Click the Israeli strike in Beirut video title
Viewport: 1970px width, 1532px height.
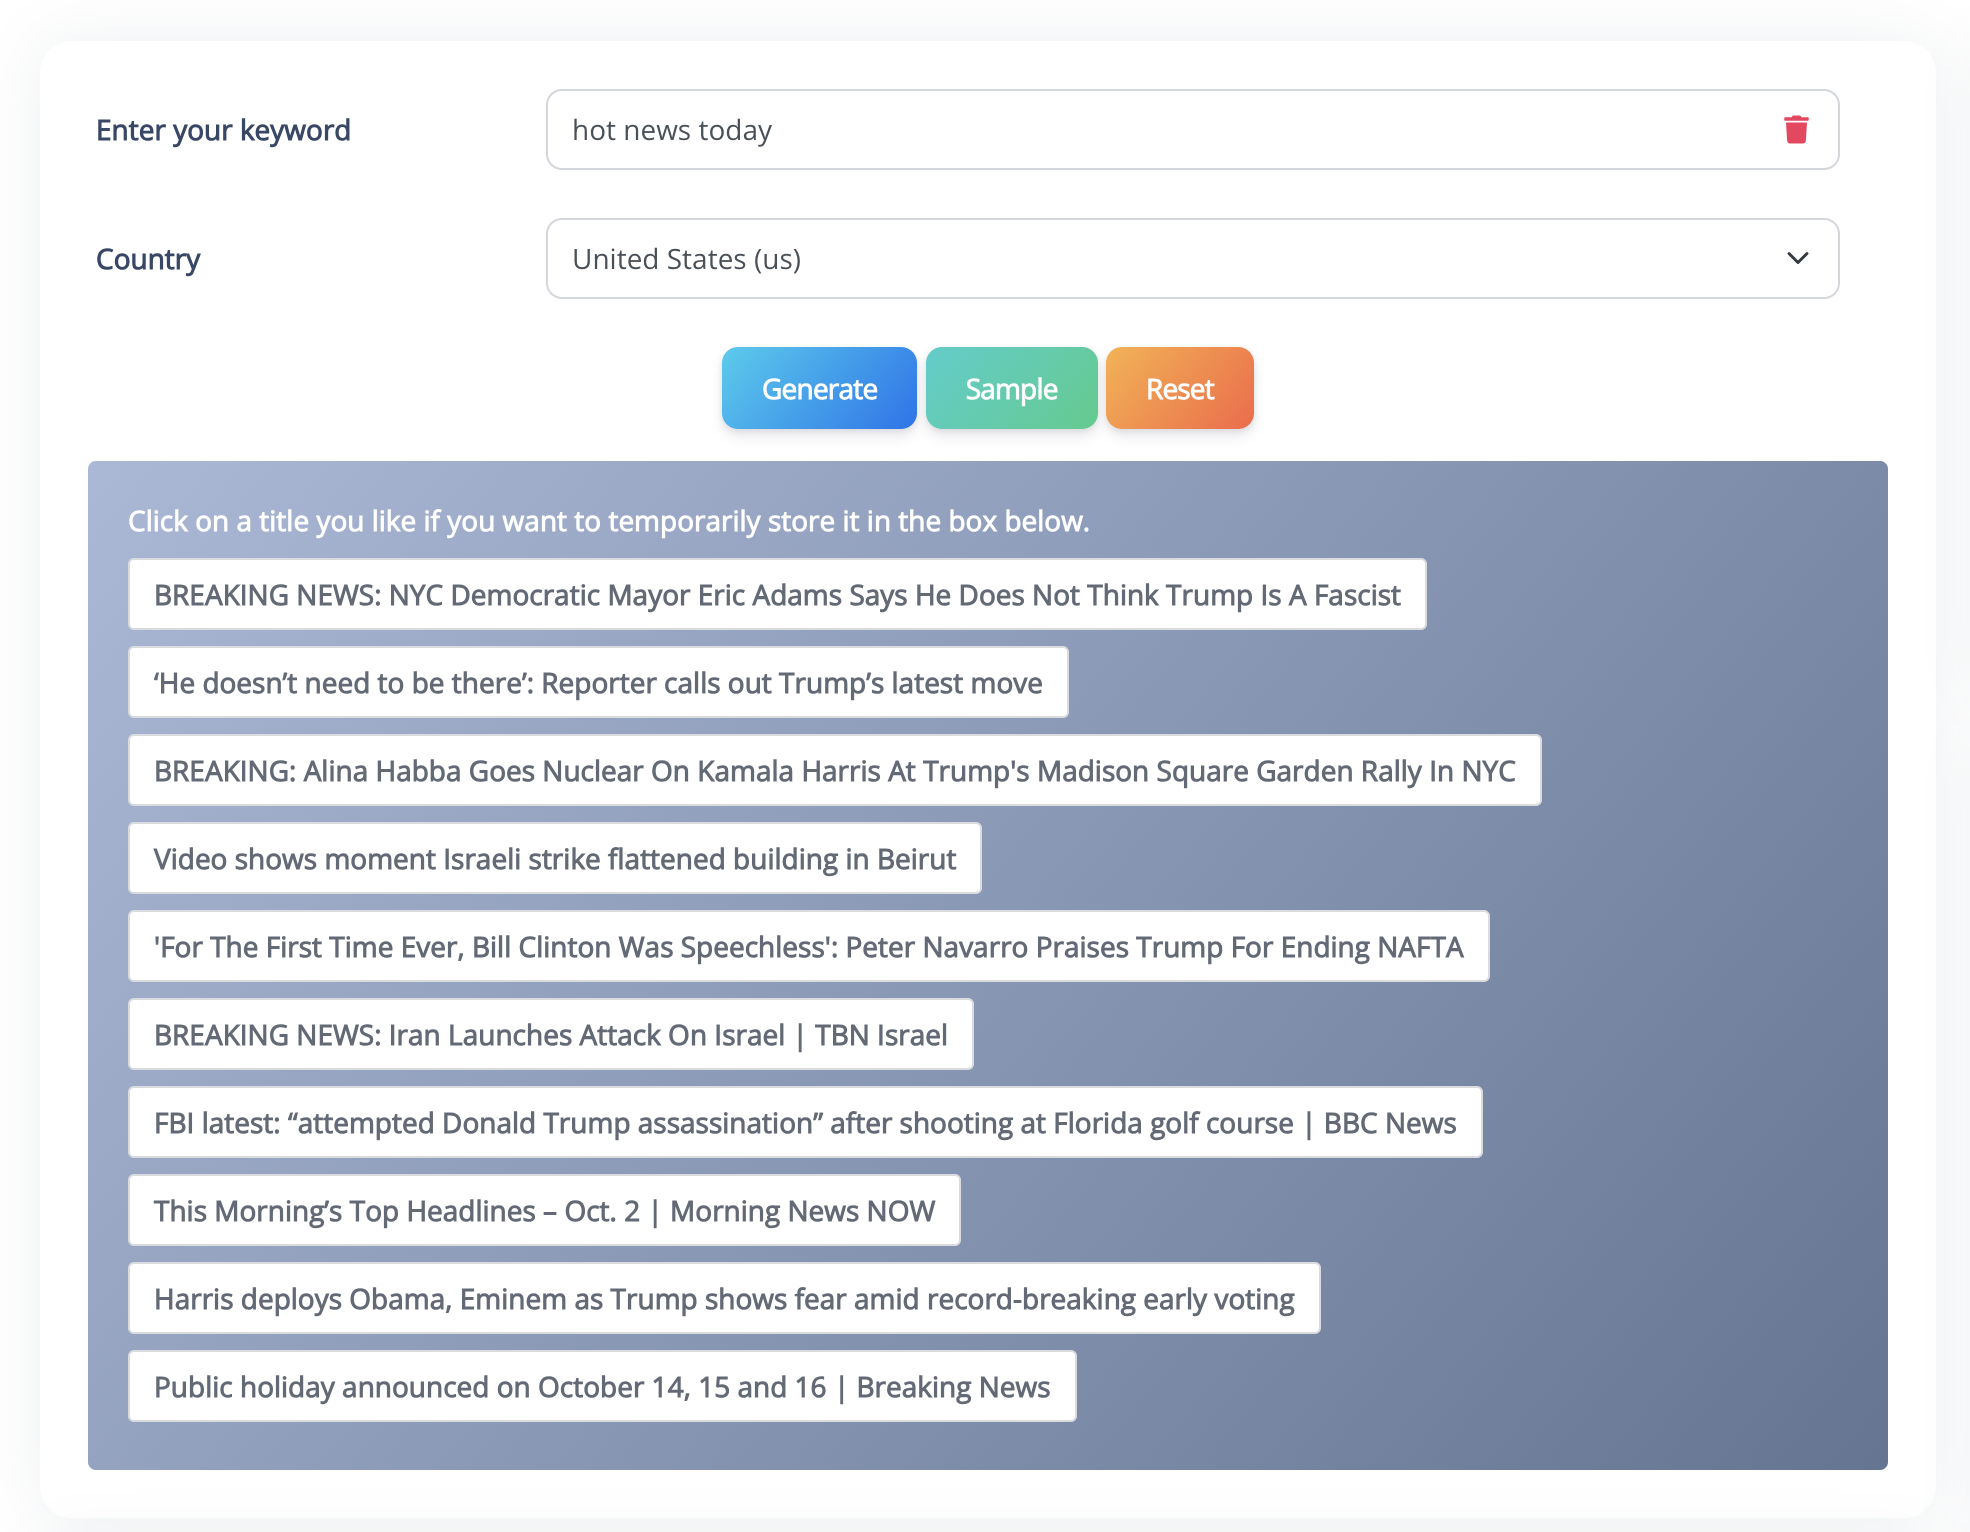[x=554, y=858]
